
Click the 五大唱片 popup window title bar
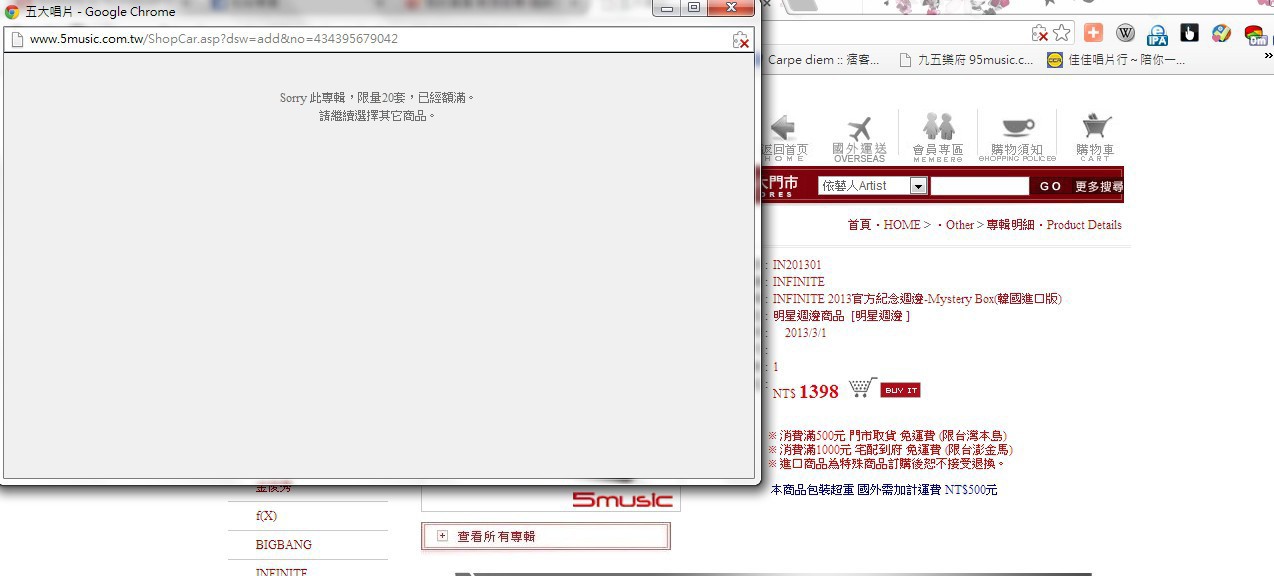pyautogui.click(x=330, y=12)
